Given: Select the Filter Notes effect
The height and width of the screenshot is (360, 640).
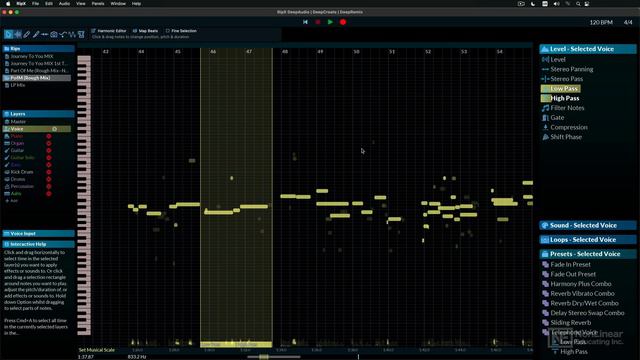Looking at the screenshot, I should click(563, 108).
